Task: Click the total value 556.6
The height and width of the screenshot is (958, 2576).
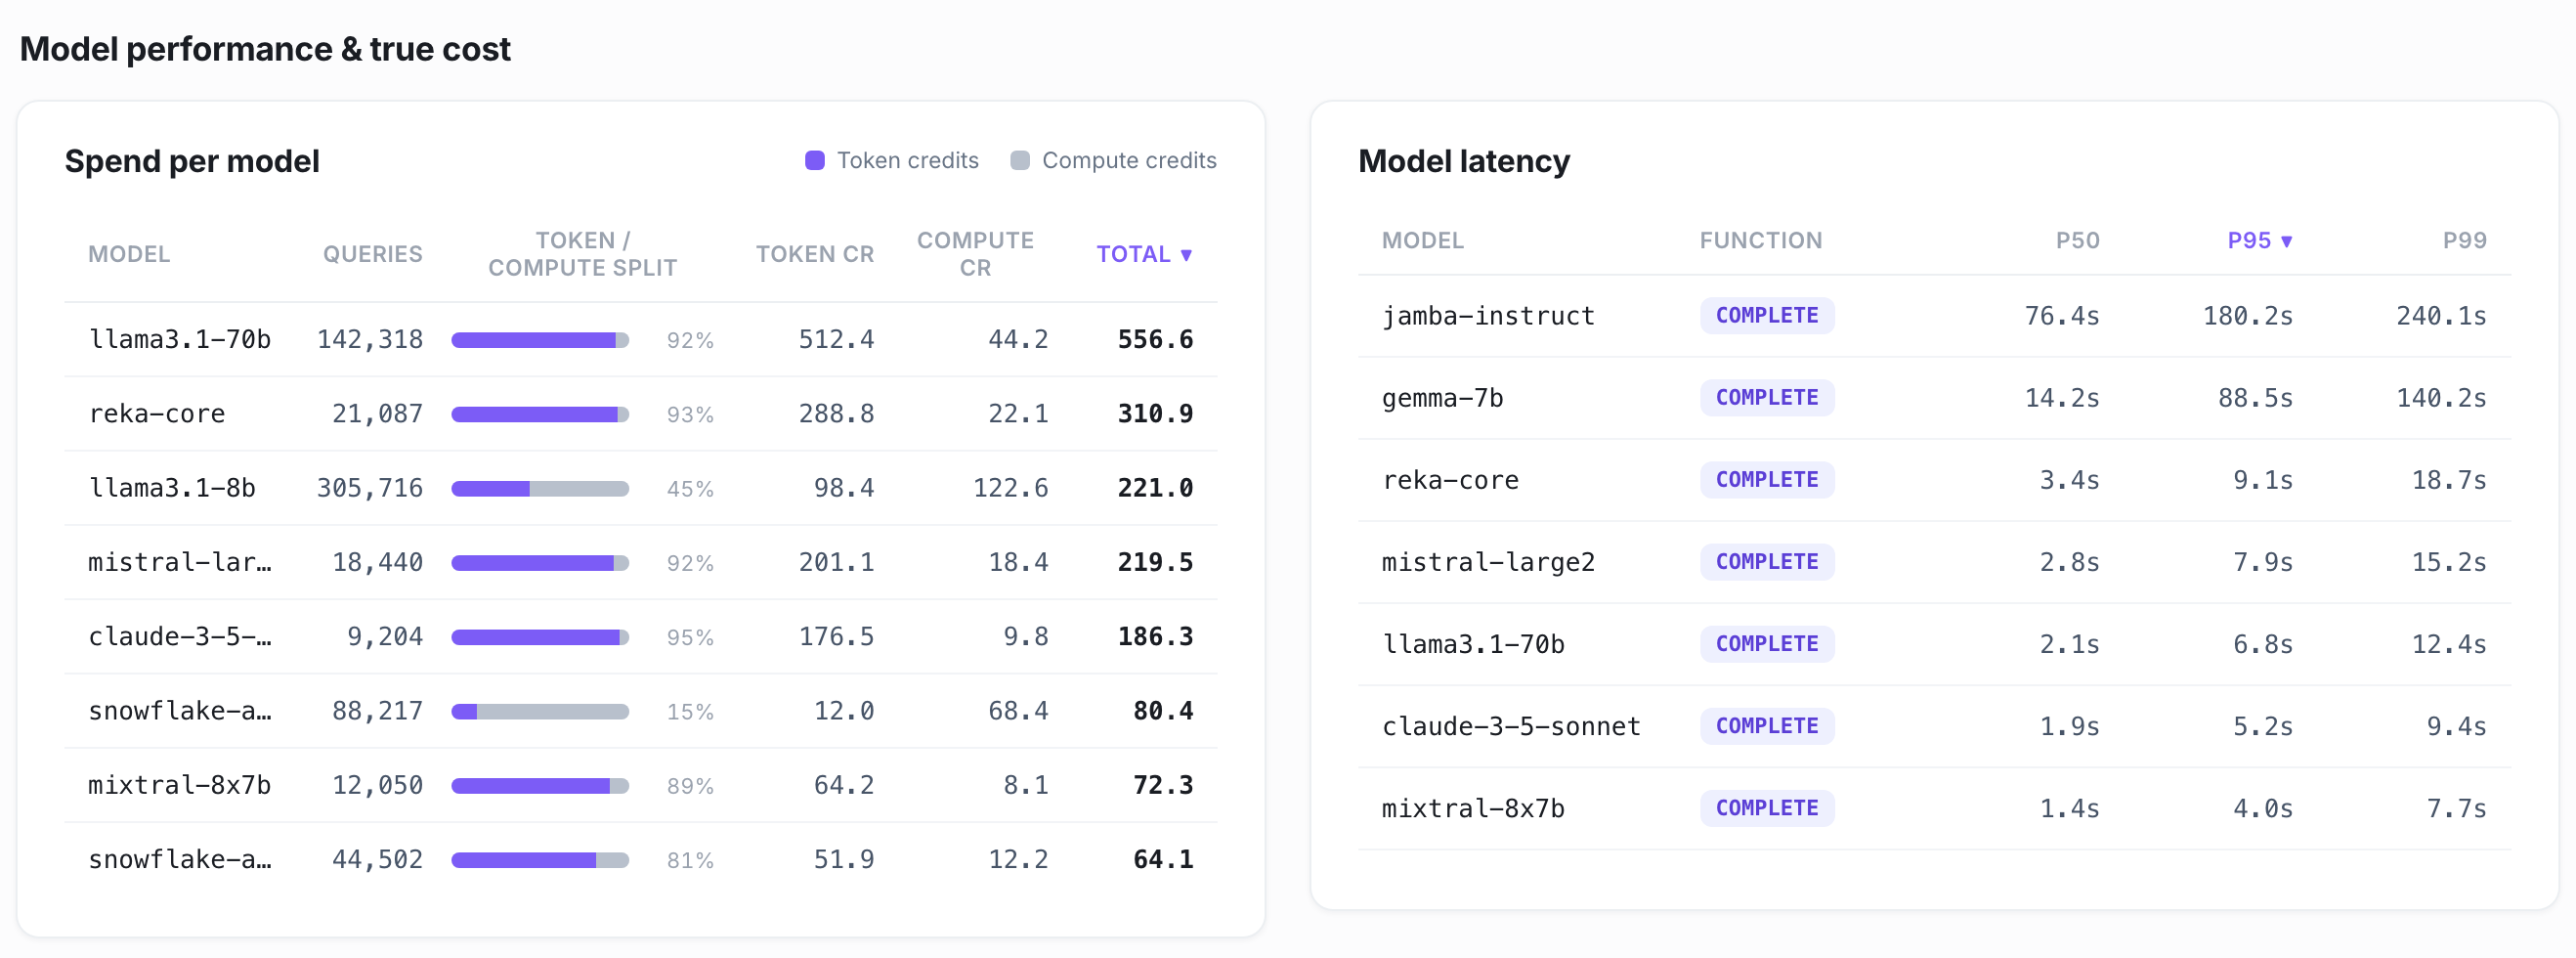Action: coord(1155,340)
